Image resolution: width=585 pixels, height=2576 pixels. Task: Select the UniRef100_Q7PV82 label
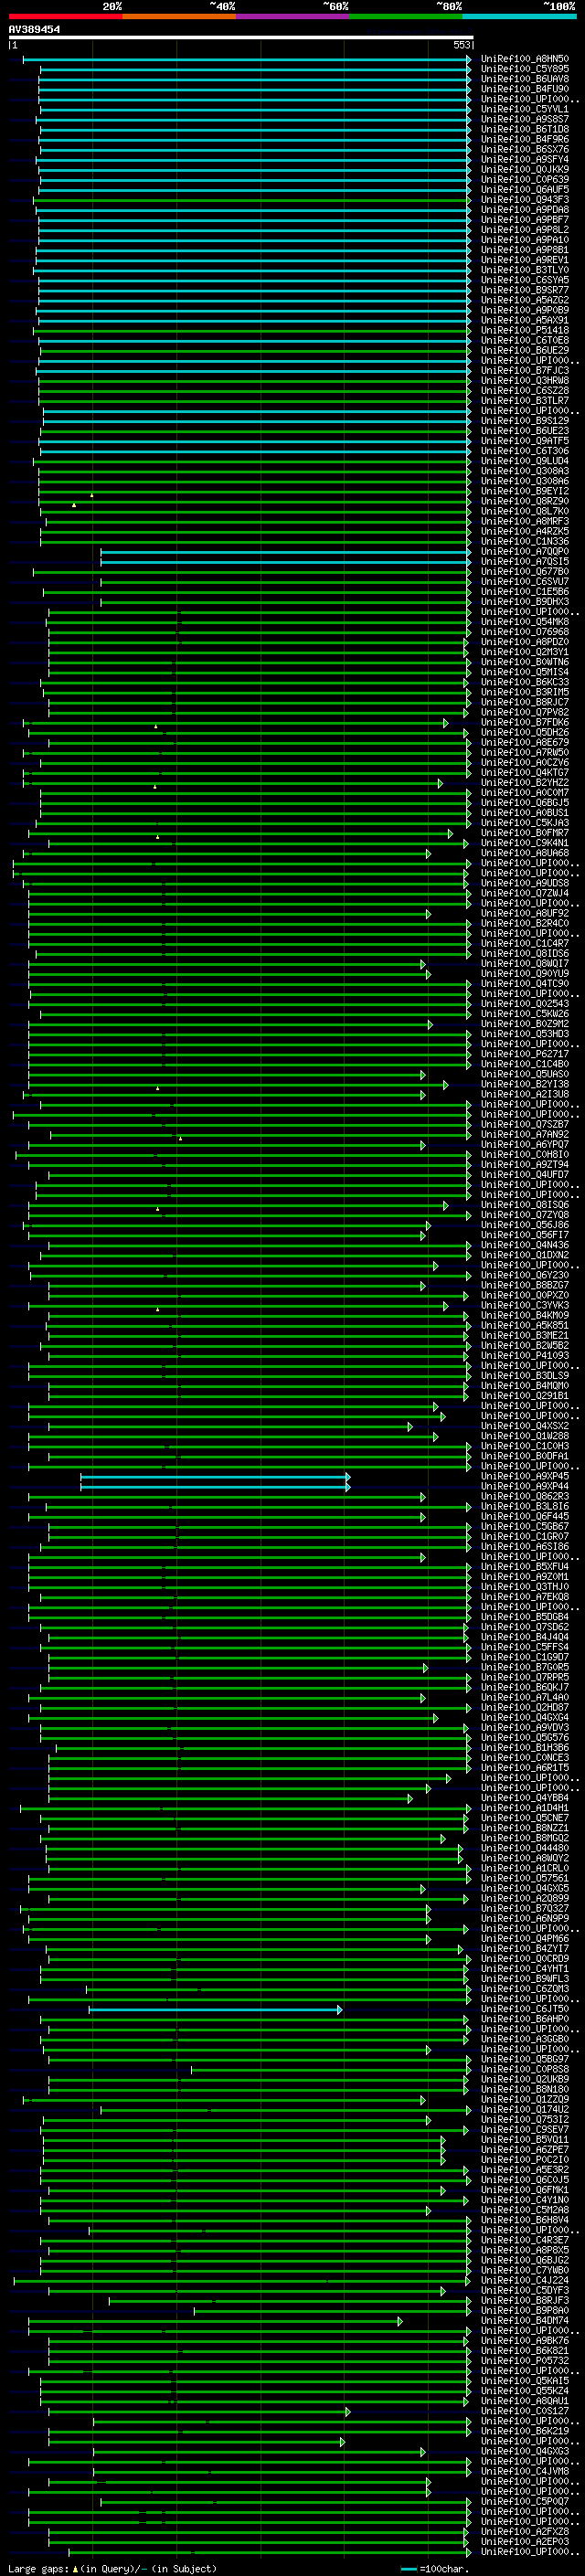point(524,712)
